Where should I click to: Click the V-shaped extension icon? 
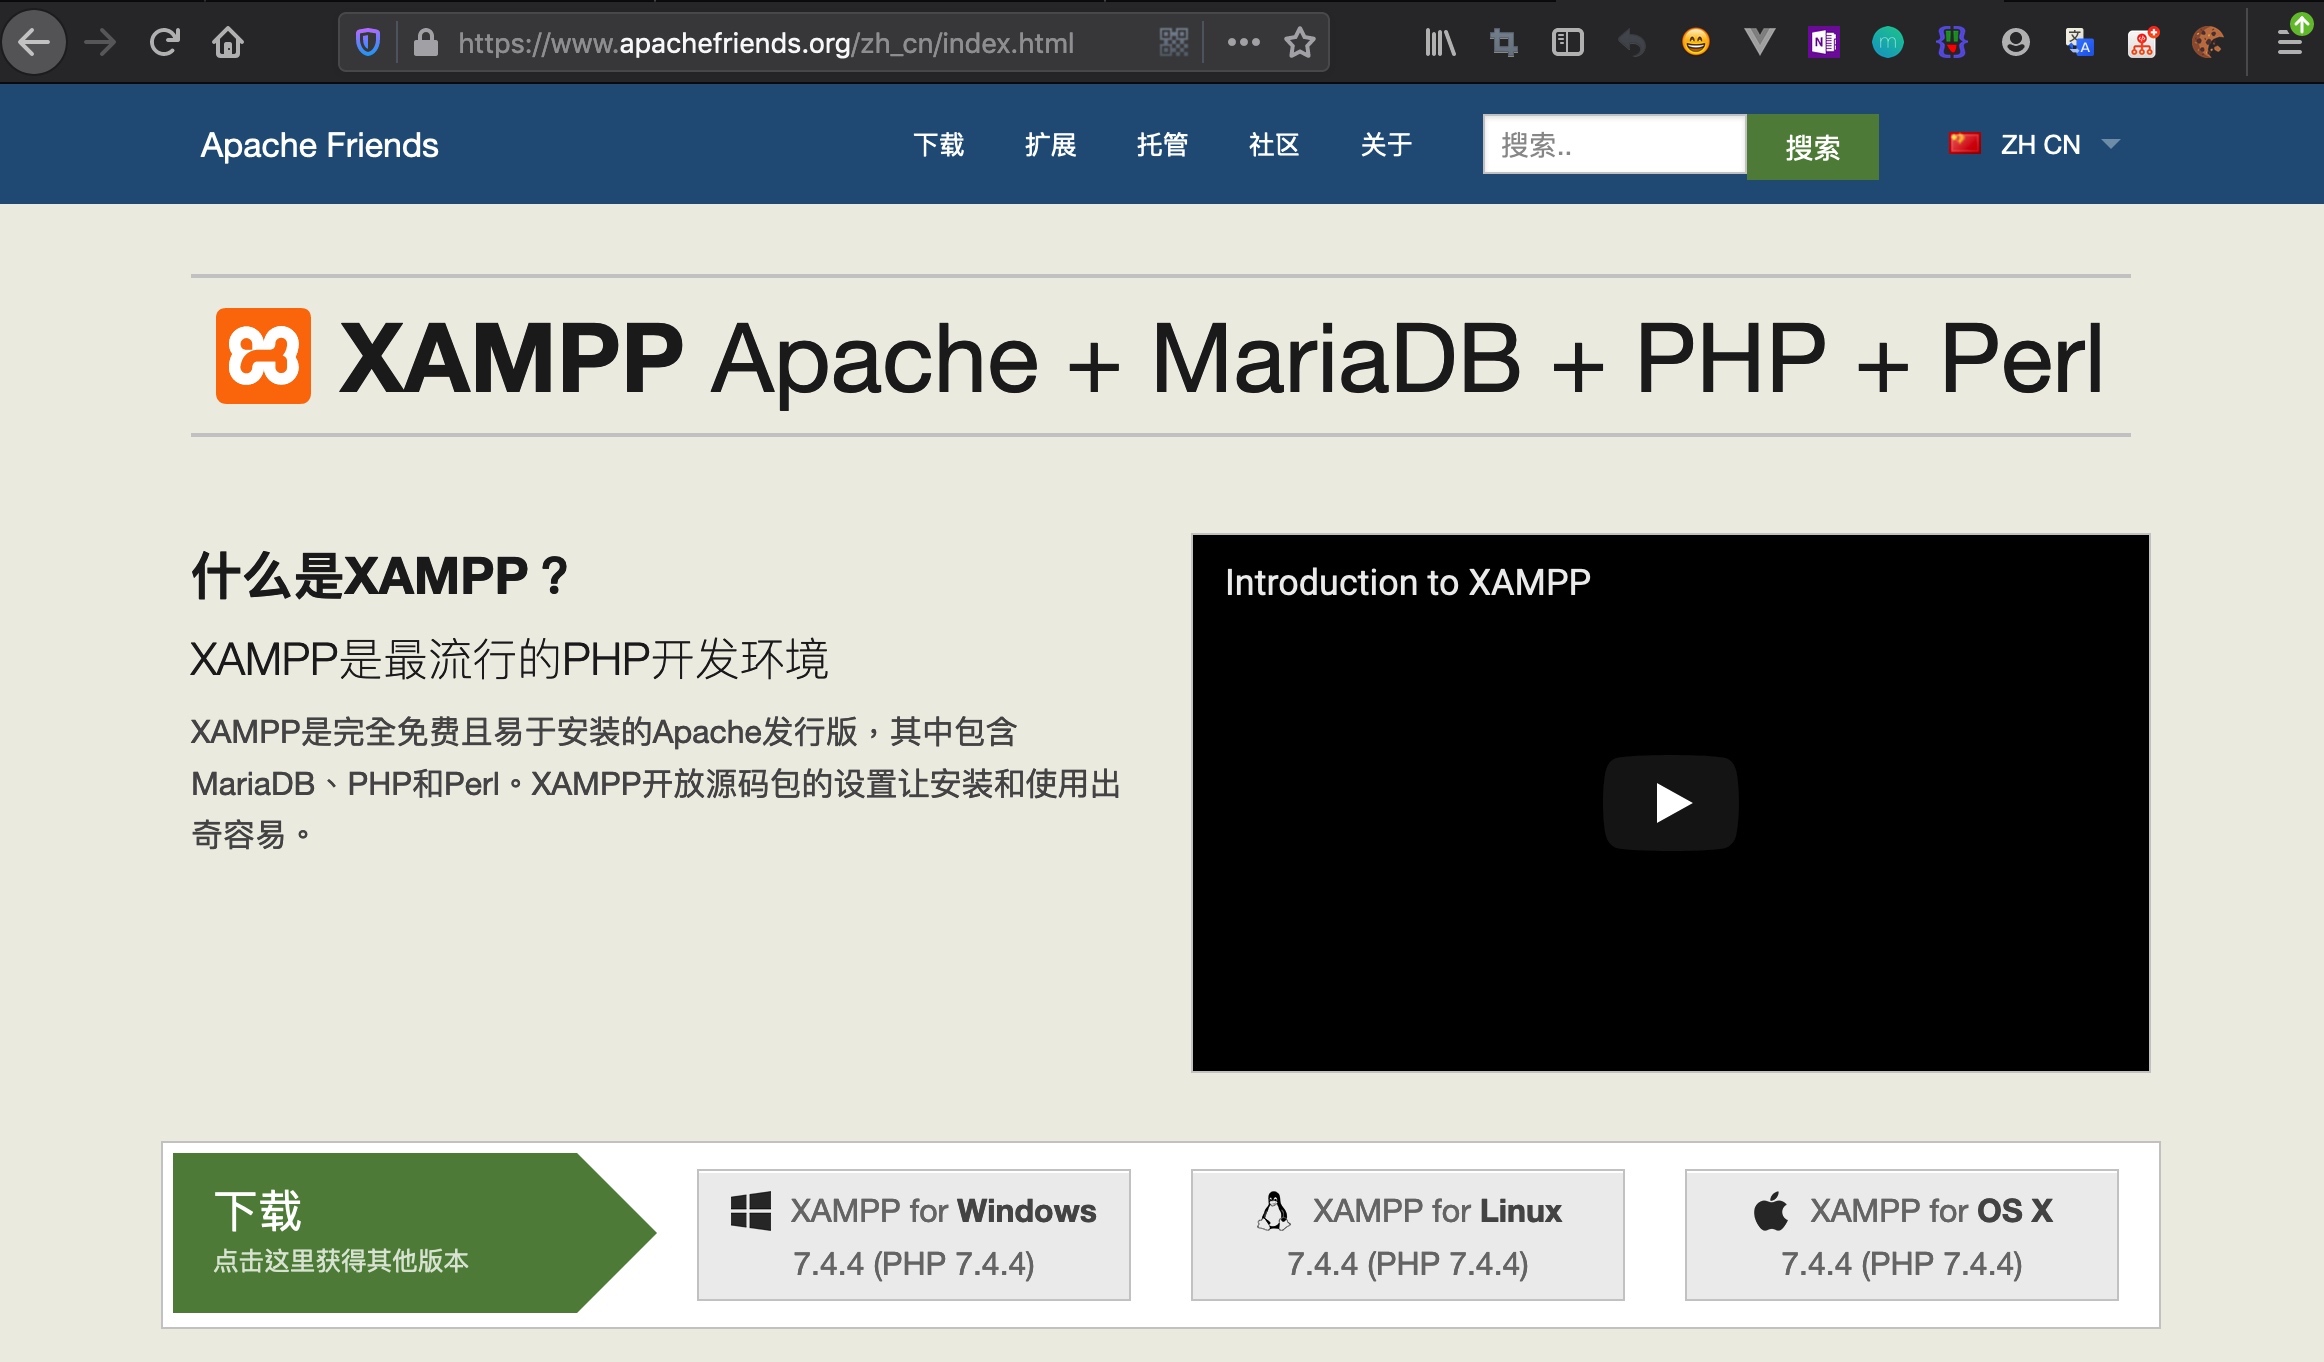1759,42
